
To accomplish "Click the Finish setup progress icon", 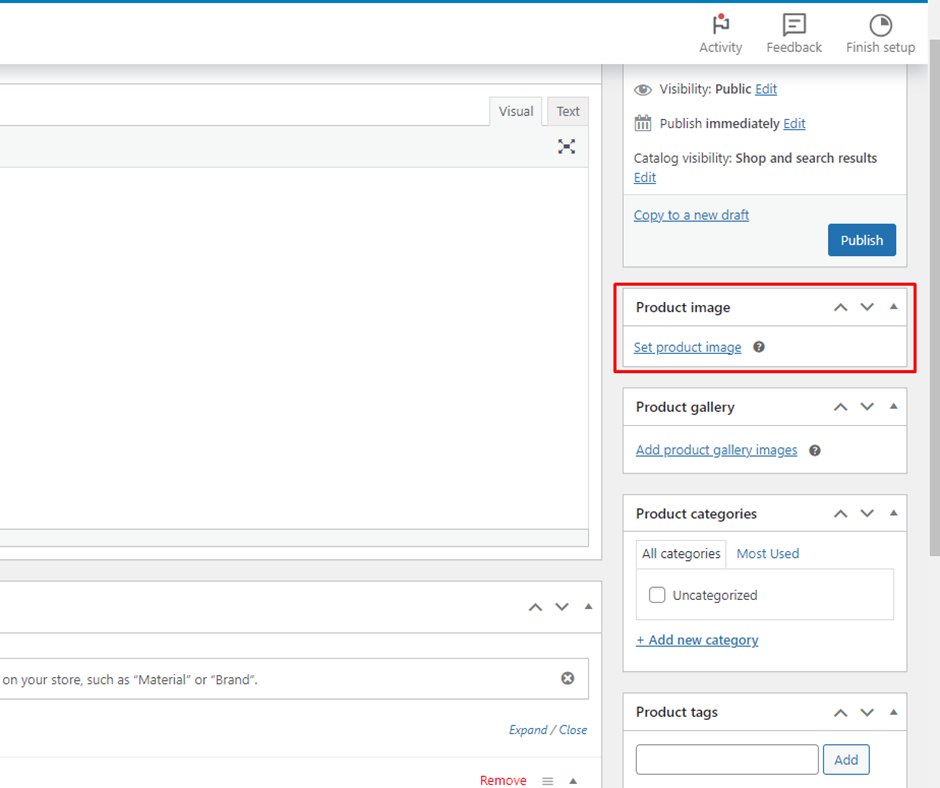I will click(880, 26).
